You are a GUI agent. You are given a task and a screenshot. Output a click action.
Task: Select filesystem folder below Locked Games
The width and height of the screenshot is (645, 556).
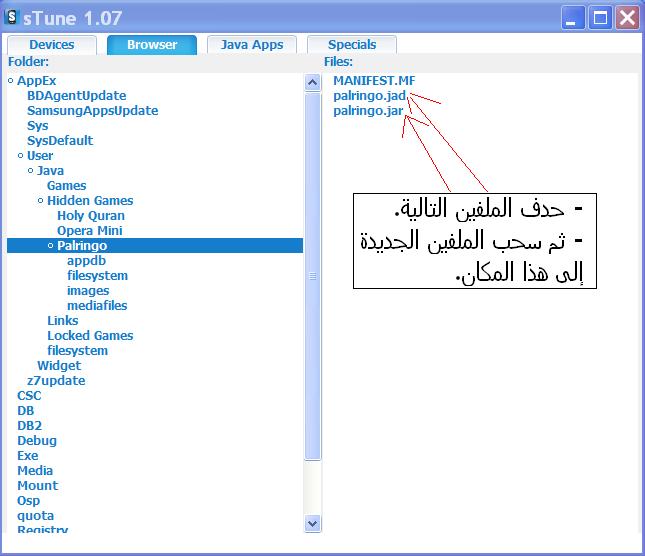point(77,351)
